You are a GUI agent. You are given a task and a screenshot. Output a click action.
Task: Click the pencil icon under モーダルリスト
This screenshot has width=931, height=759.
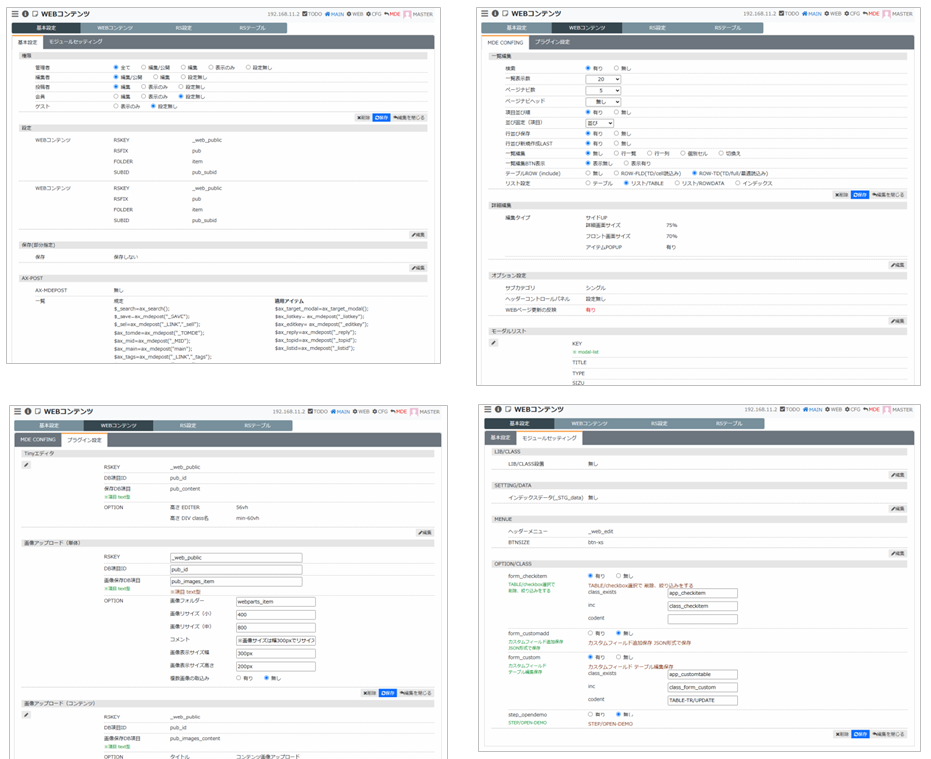[x=493, y=343]
